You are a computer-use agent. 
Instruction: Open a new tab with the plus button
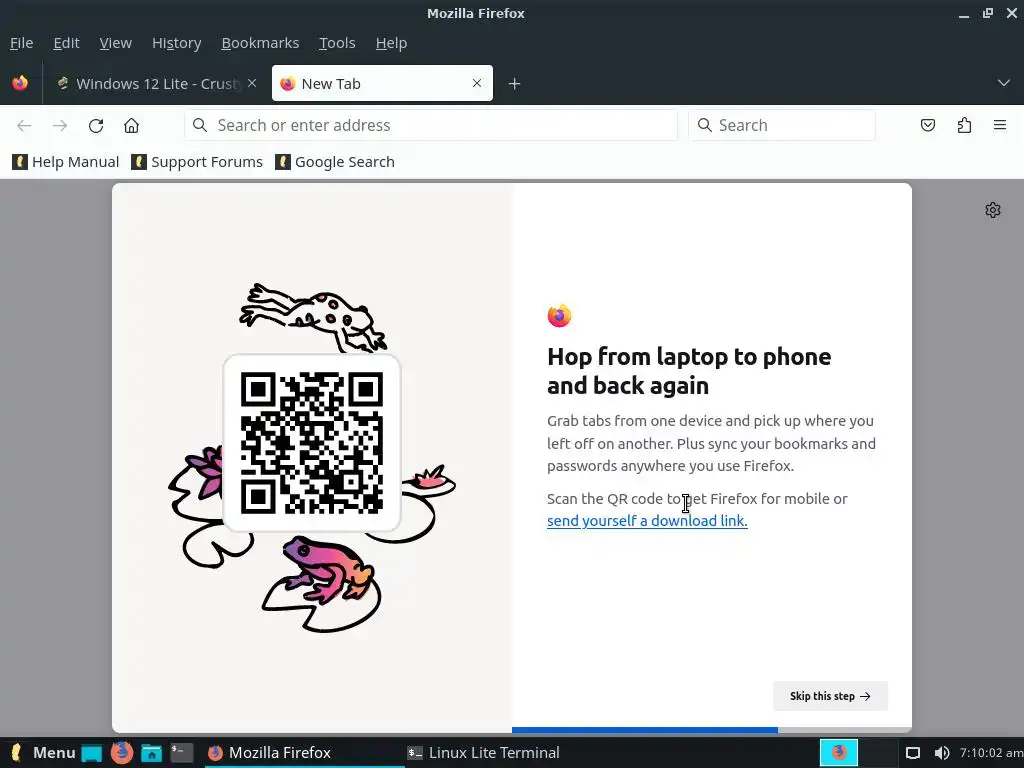click(514, 84)
